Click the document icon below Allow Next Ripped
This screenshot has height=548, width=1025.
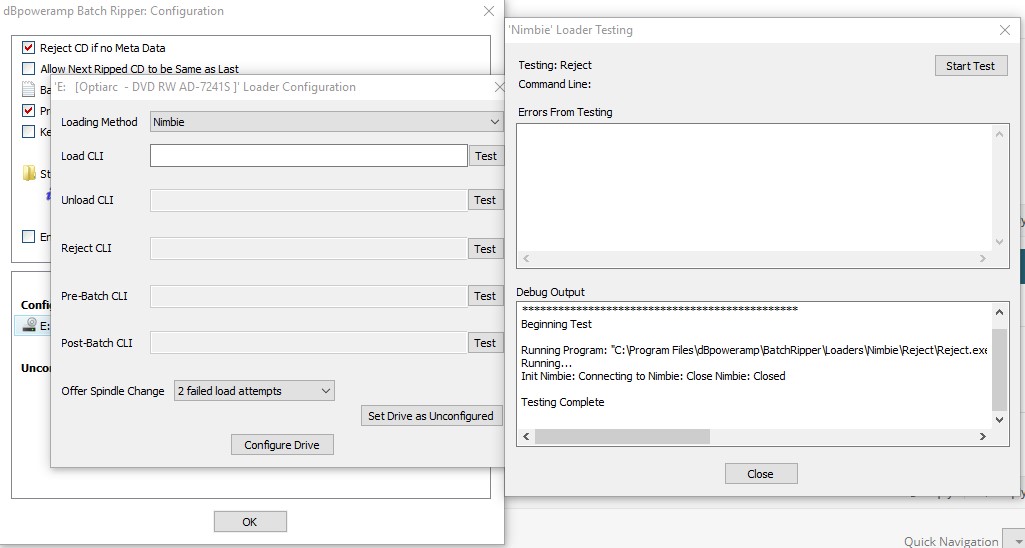pyautogui.click(x=29, y=90)
